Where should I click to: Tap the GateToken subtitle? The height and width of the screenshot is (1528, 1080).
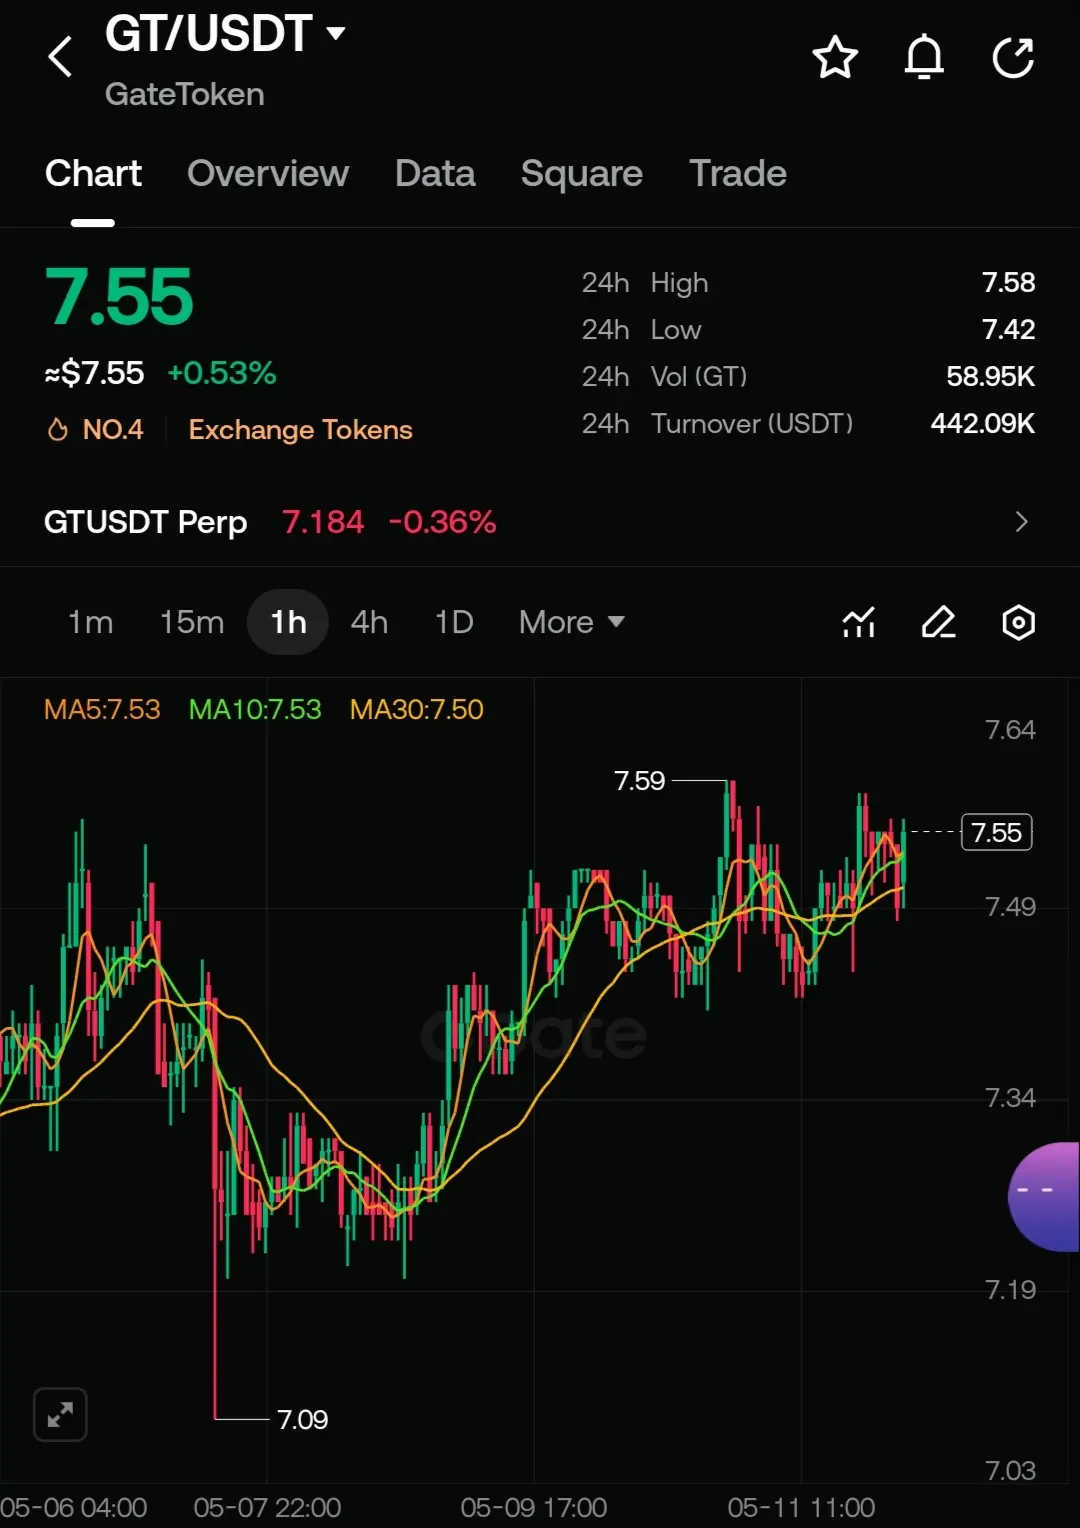pyautogui.click(x=185, y=94)
